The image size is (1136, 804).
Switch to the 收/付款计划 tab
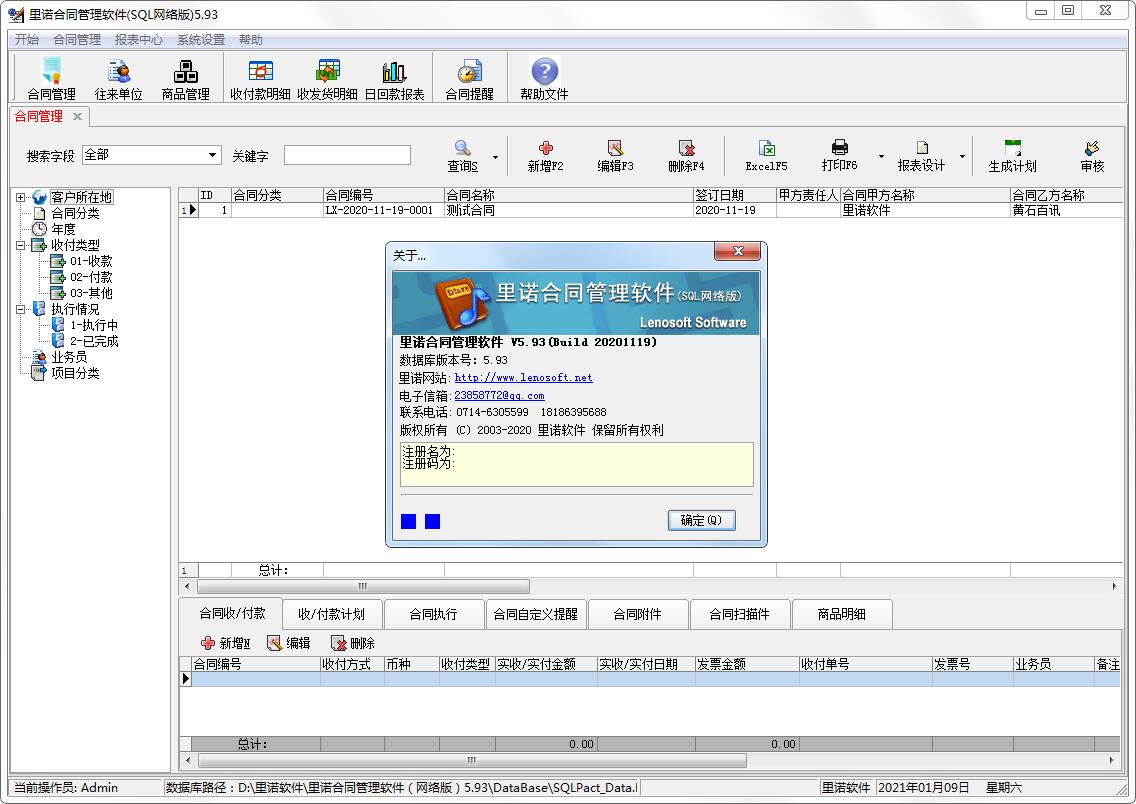coord(331,614)
